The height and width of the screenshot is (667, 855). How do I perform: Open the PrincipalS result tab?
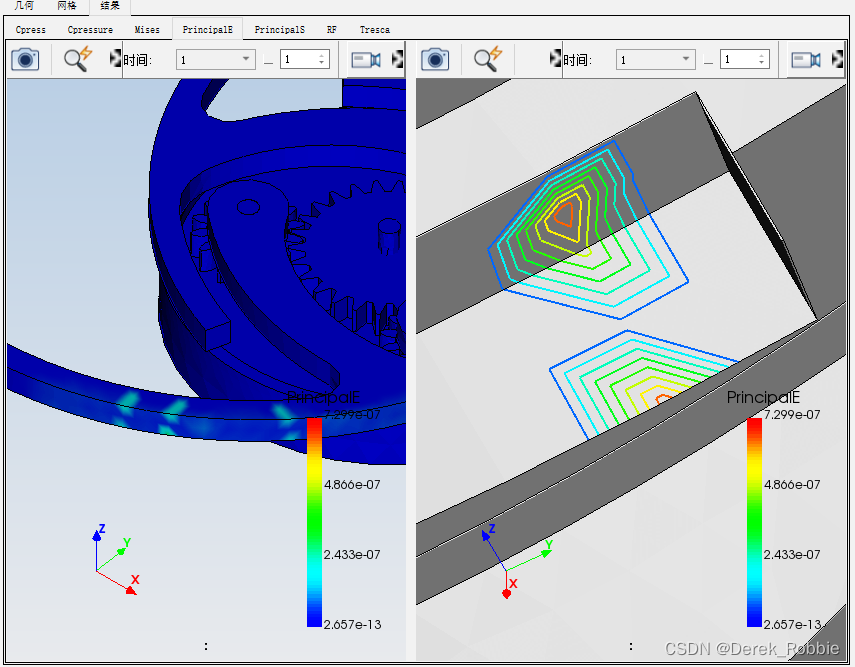click(280, 29)
